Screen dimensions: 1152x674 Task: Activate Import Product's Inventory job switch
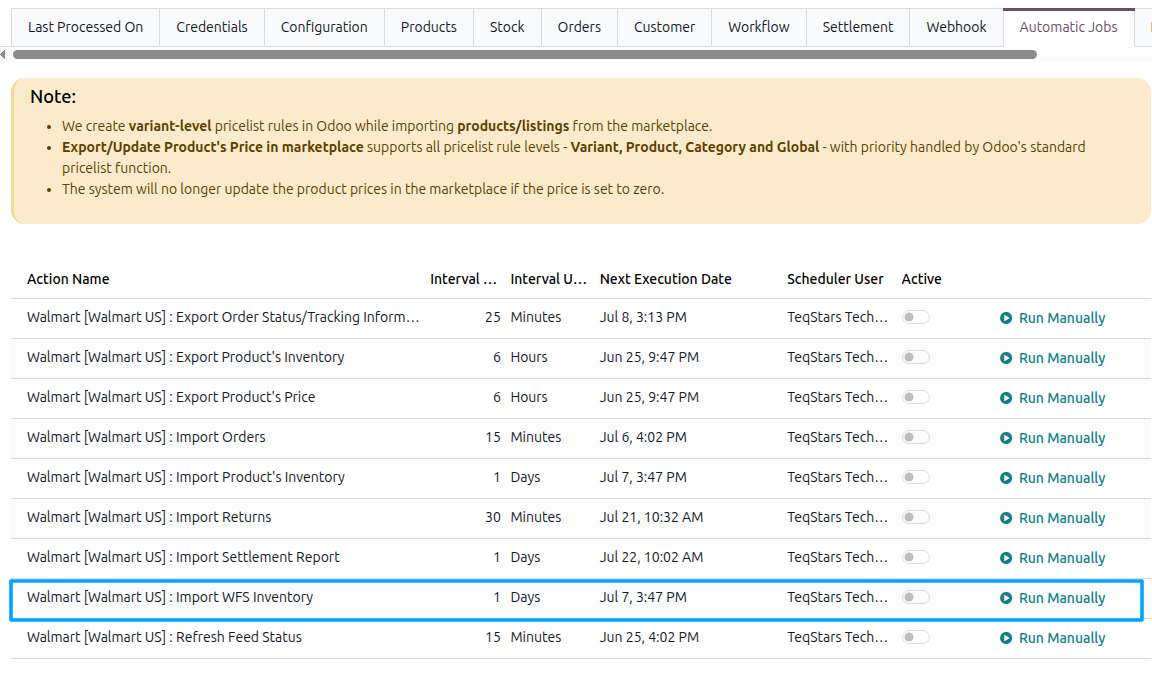coord(915,477)
